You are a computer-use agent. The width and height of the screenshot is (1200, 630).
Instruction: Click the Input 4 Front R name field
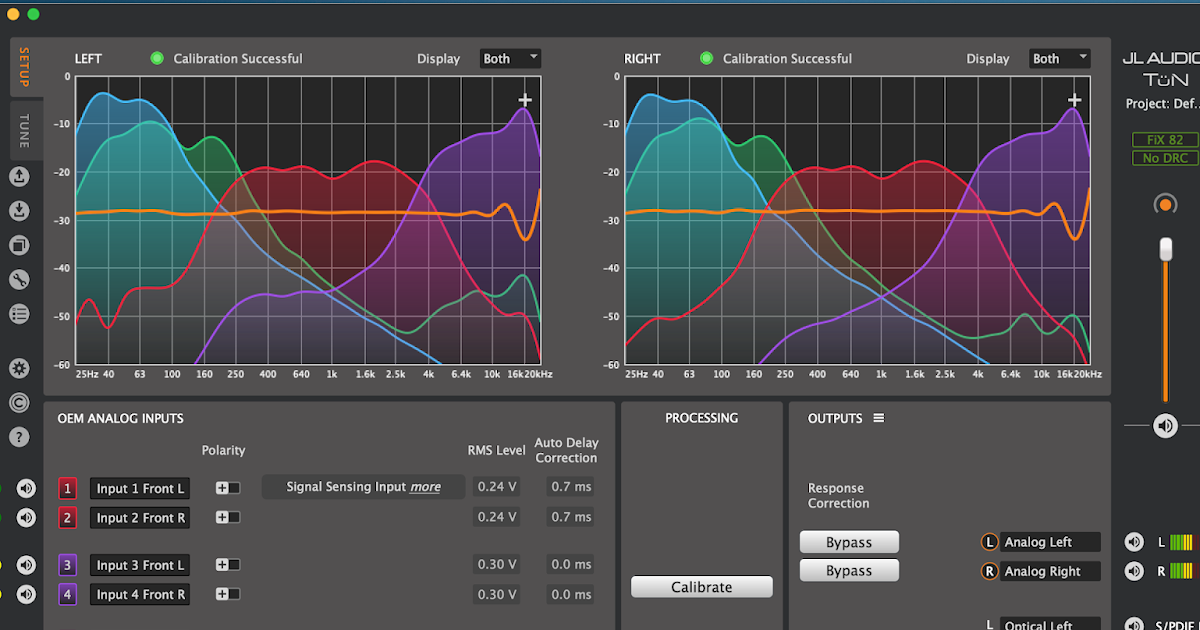click(x=140, y=595)
